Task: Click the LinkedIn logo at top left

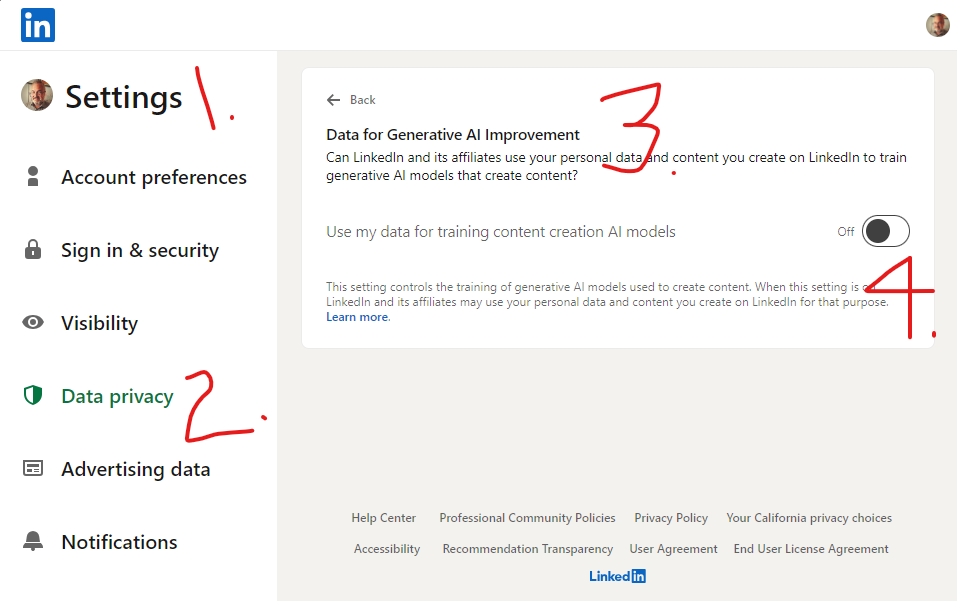Action: (x=38, y=25)
